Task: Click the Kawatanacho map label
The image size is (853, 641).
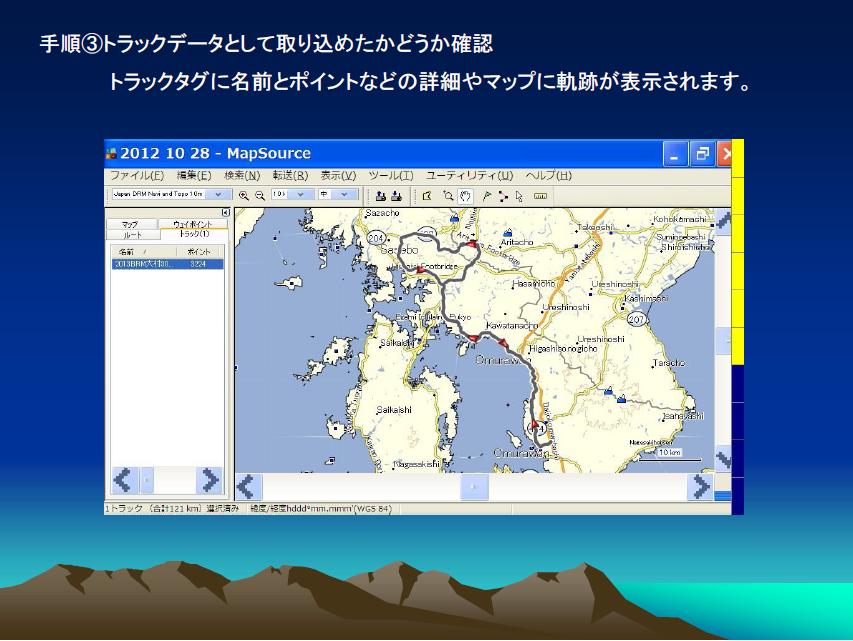Action: pos(511,325)
